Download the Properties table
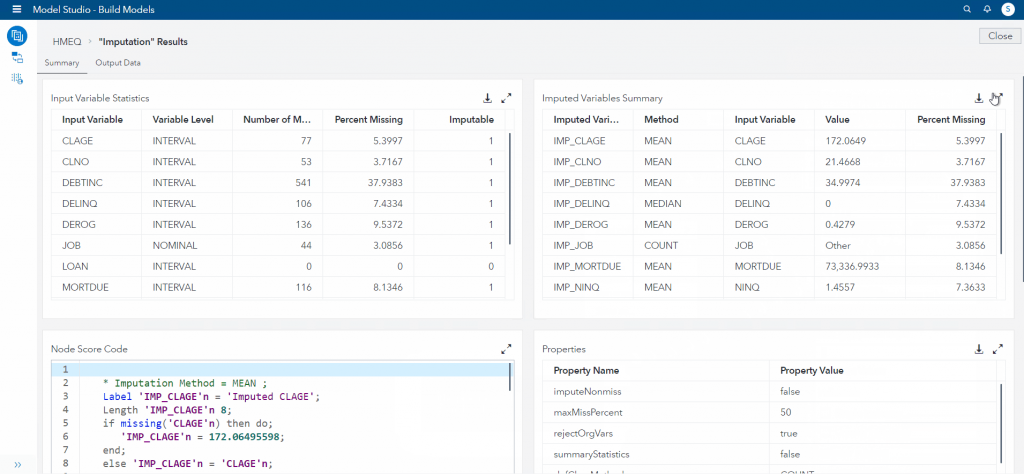The height and width of the screenshot is (474, 1024). pos(978,349)
